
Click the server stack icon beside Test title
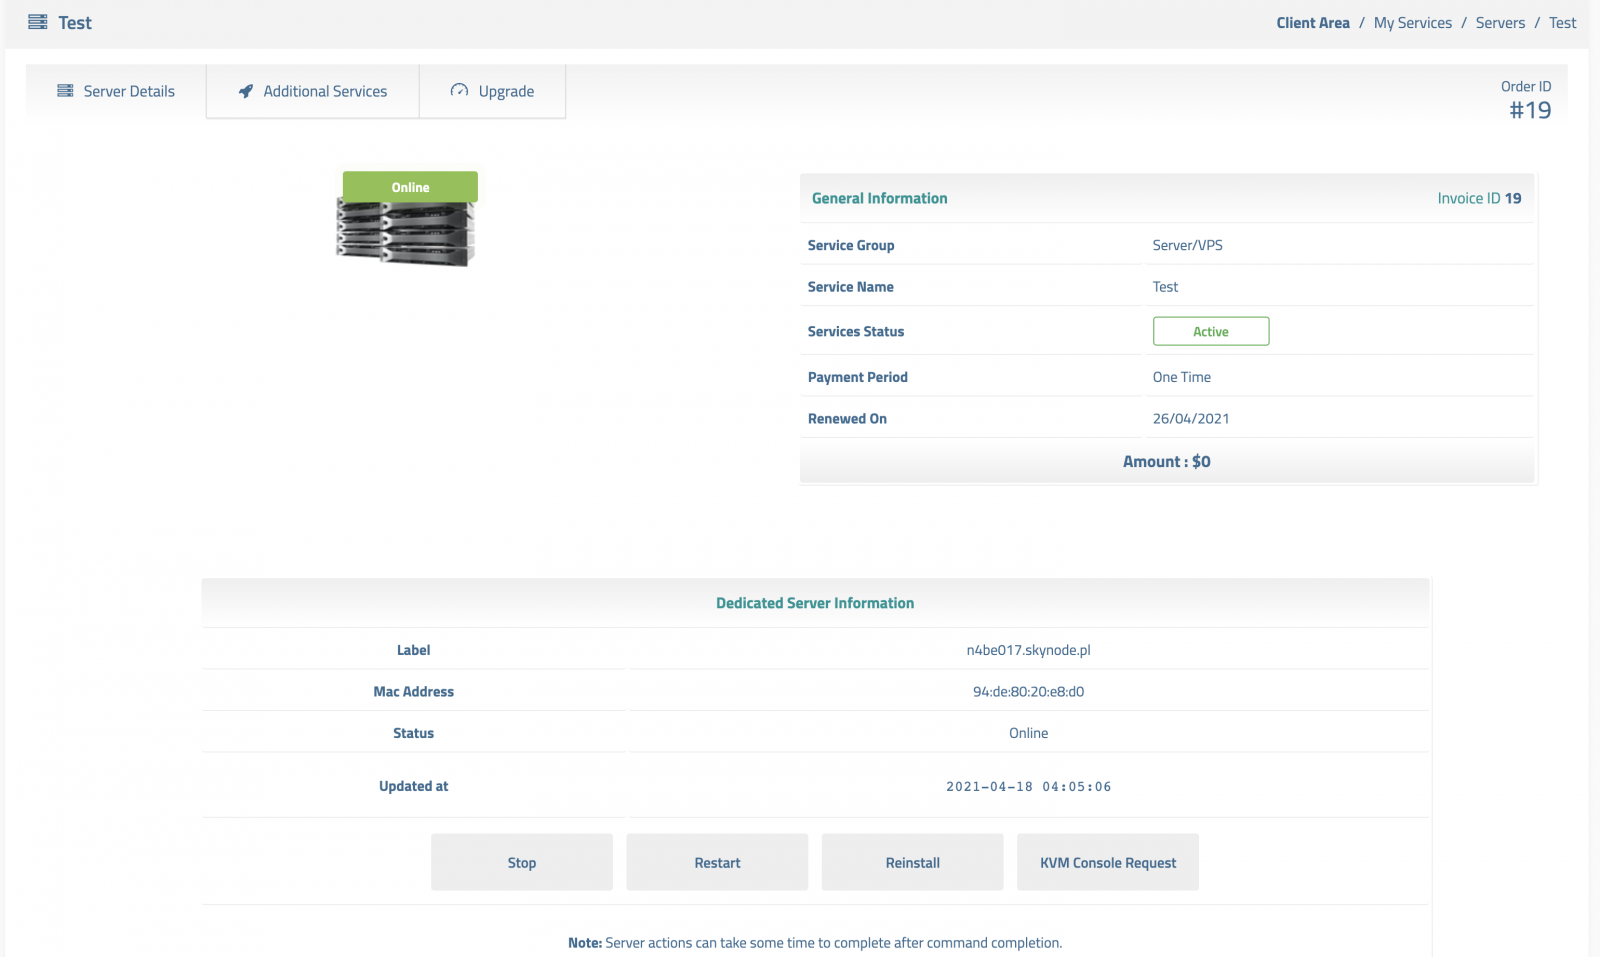[37, 22]
